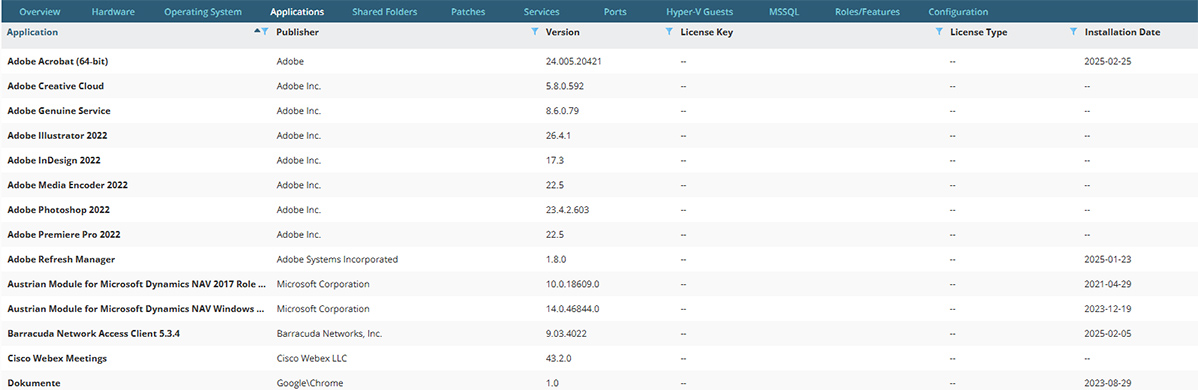This screenshot has height=390, width=1198.
Task: Click installation date 2023-12-19
Action: point(1108,309)
